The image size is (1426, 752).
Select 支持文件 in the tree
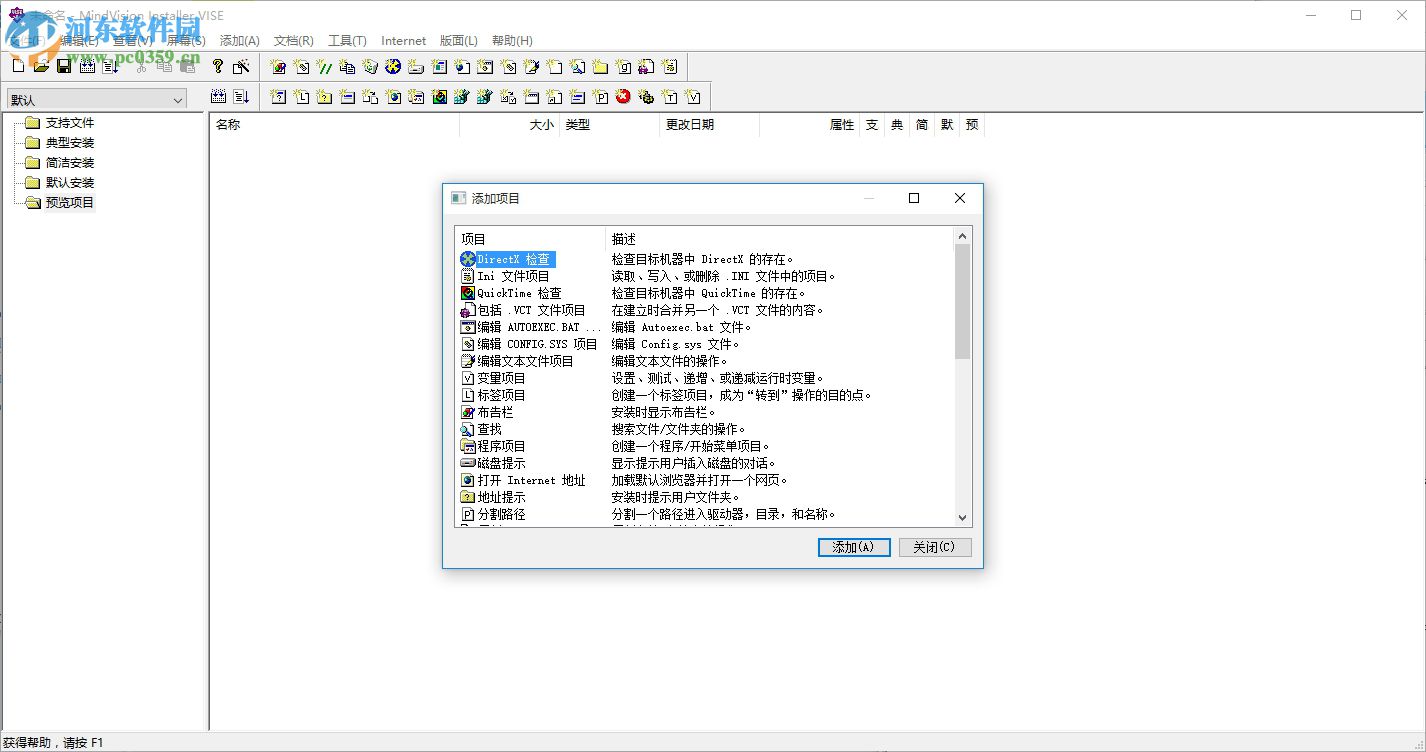point(70,123)
